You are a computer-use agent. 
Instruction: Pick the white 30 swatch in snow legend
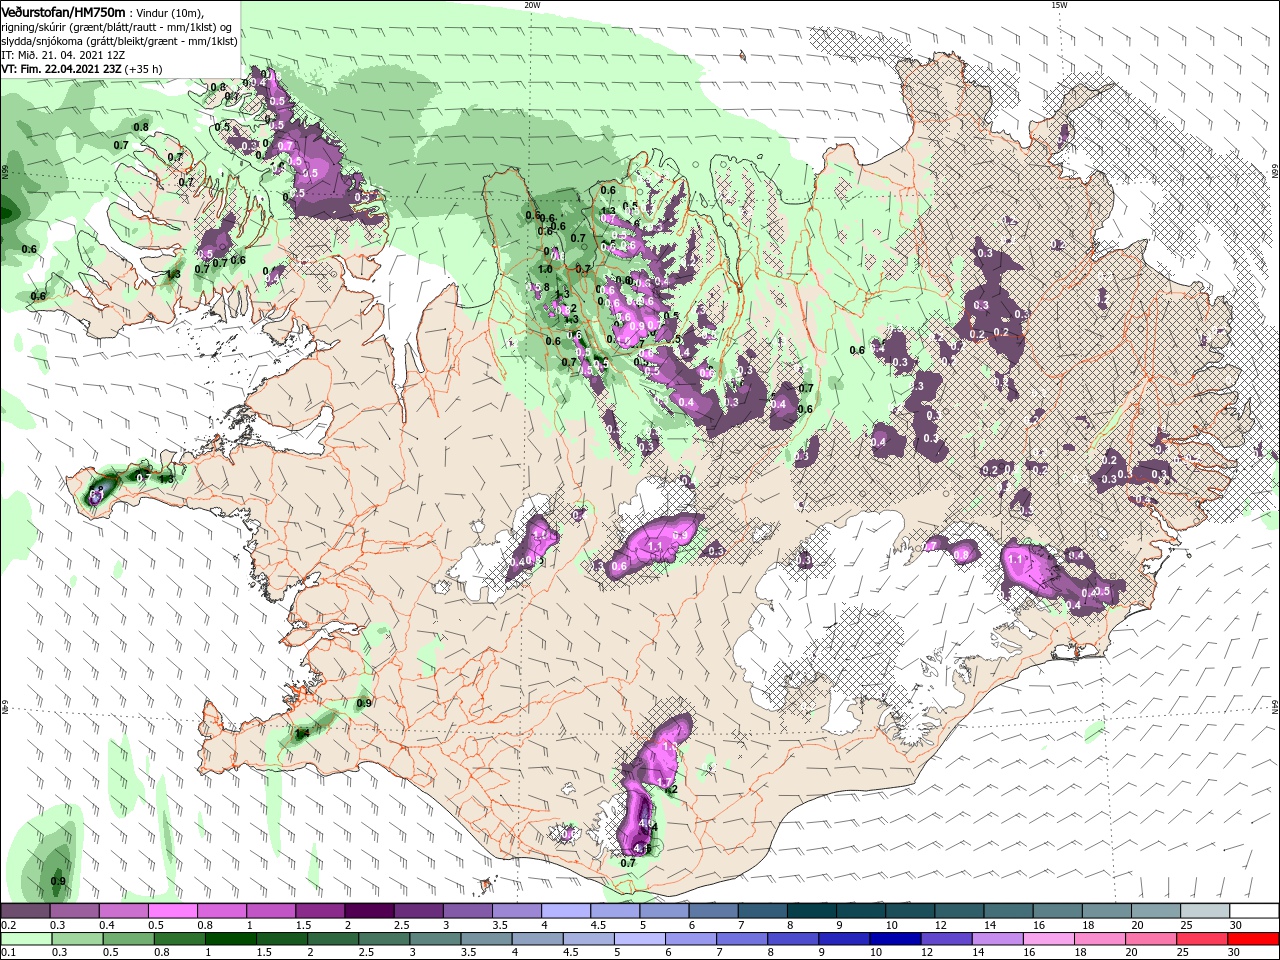click(1254, 910)
